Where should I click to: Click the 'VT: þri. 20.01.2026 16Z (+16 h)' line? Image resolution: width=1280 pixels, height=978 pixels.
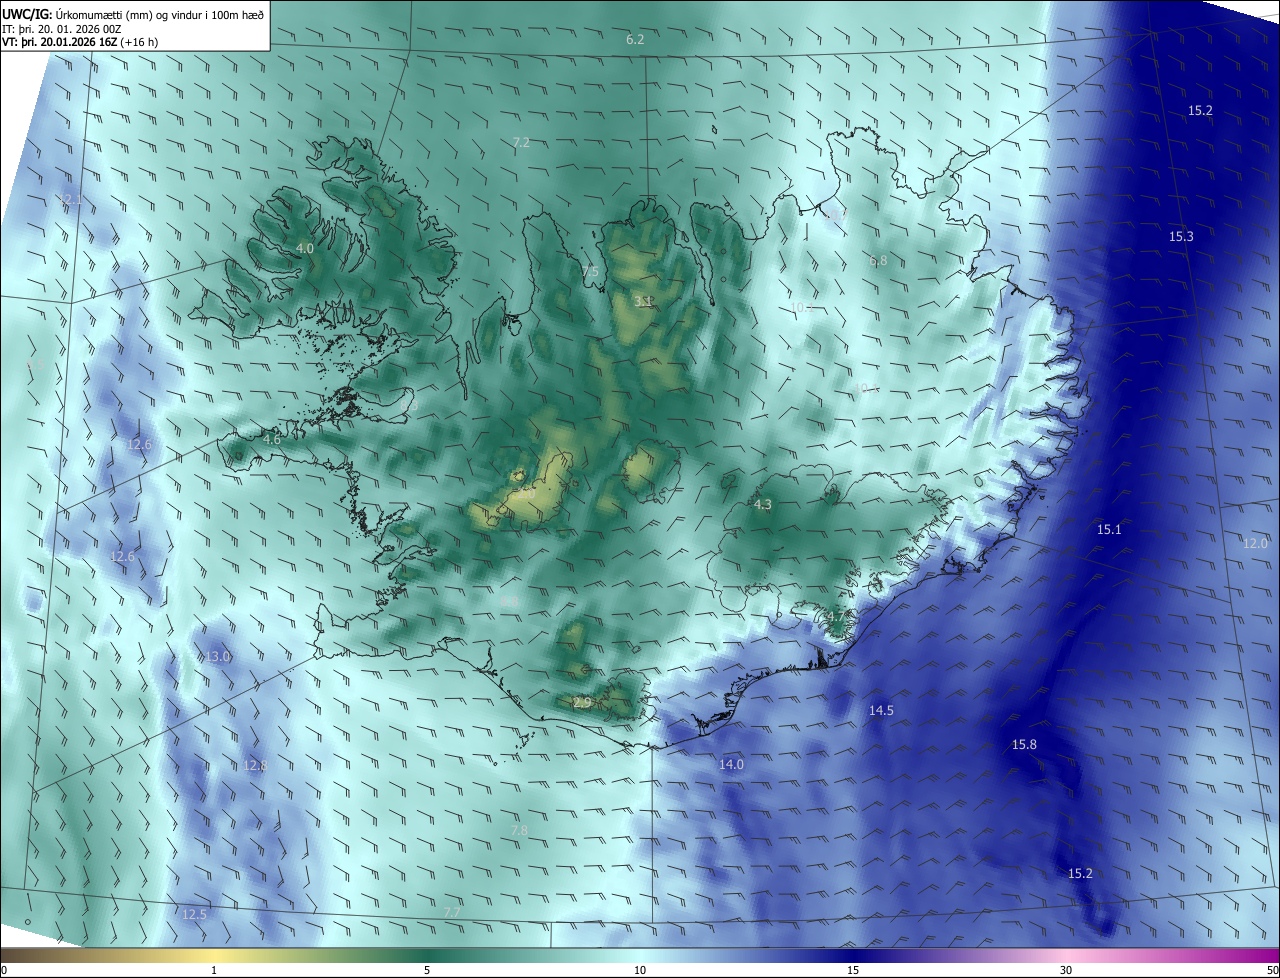(80, 42)
